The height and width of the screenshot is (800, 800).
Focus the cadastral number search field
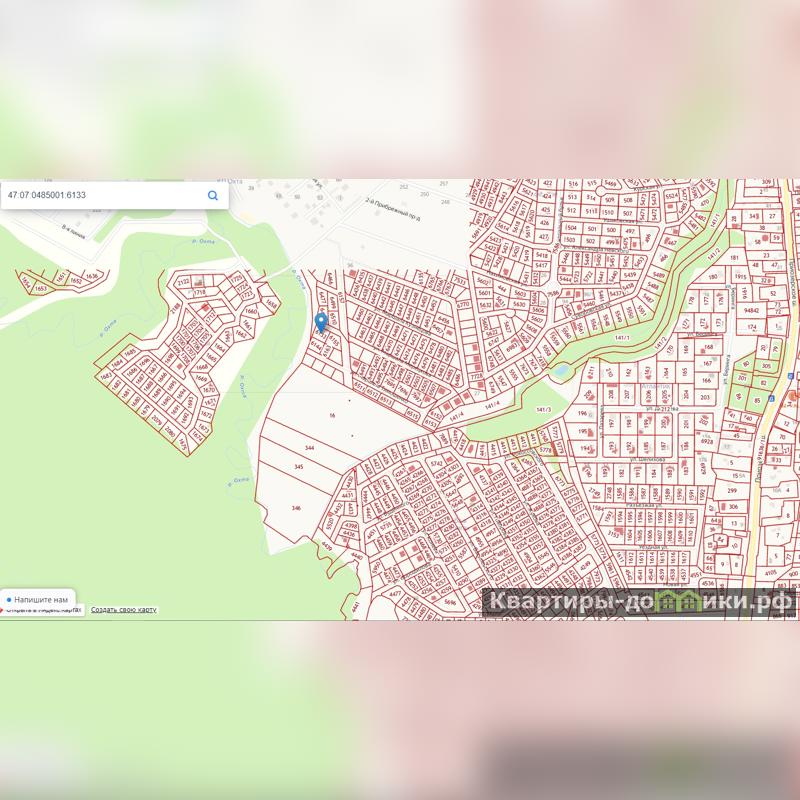[x=104, y=195]
